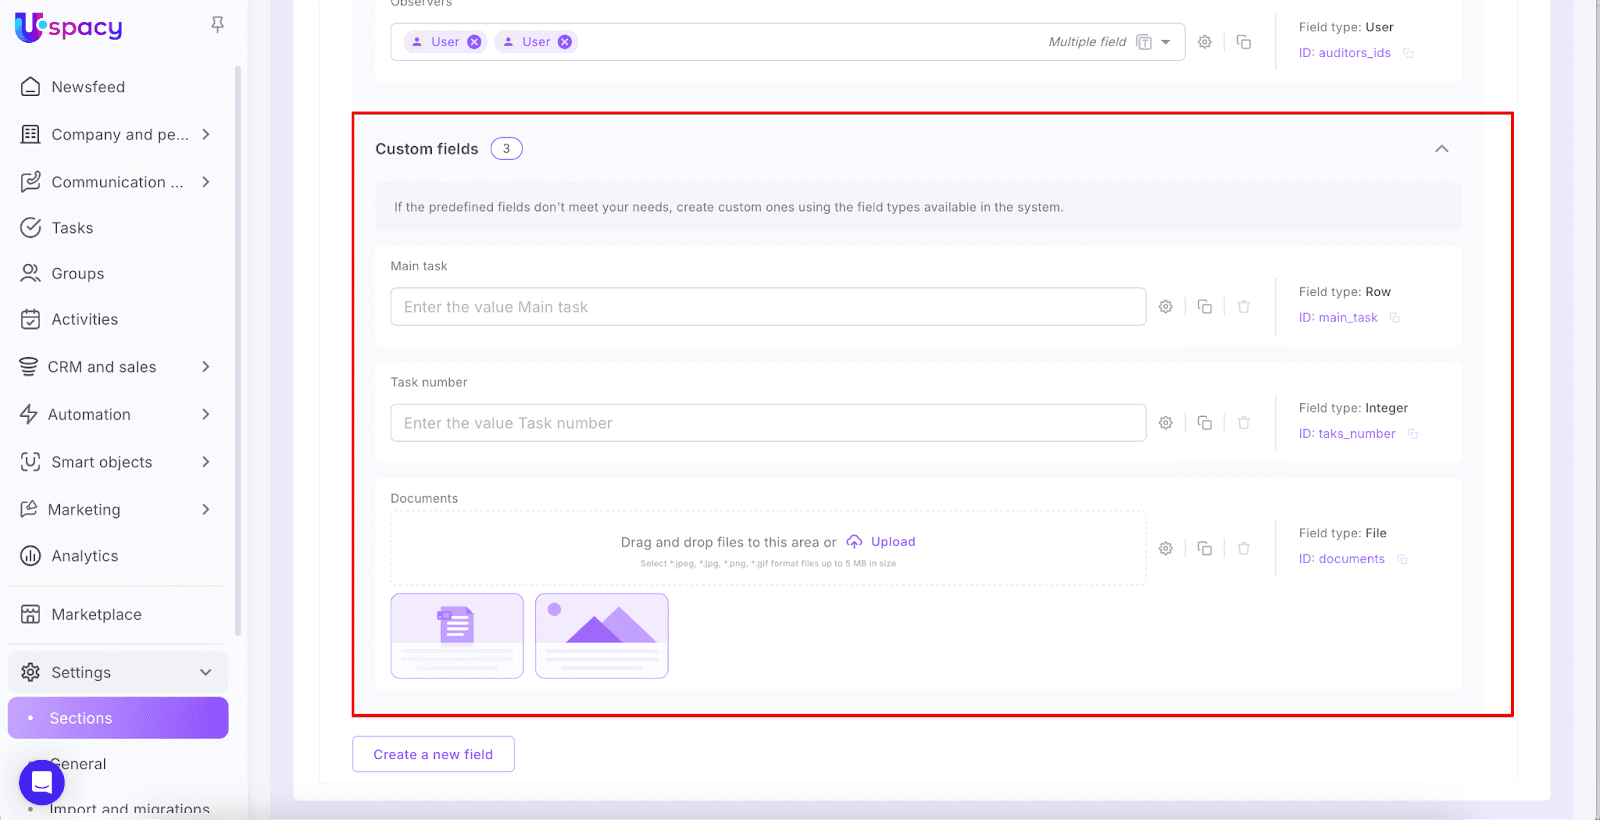Remove the first User tag from Observers
1600x820 pixels.
click(x=474, y=42)
